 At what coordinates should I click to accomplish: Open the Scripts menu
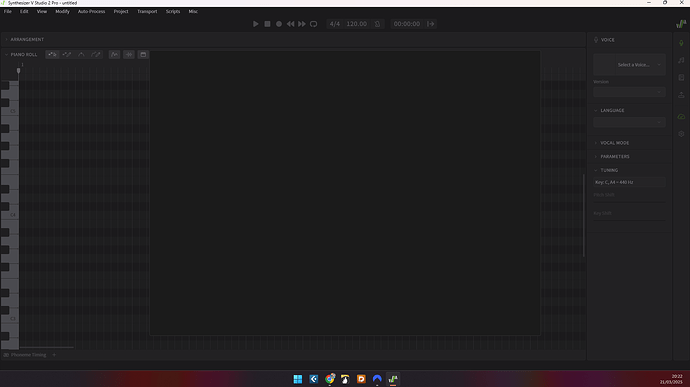(x=173, y=11)
